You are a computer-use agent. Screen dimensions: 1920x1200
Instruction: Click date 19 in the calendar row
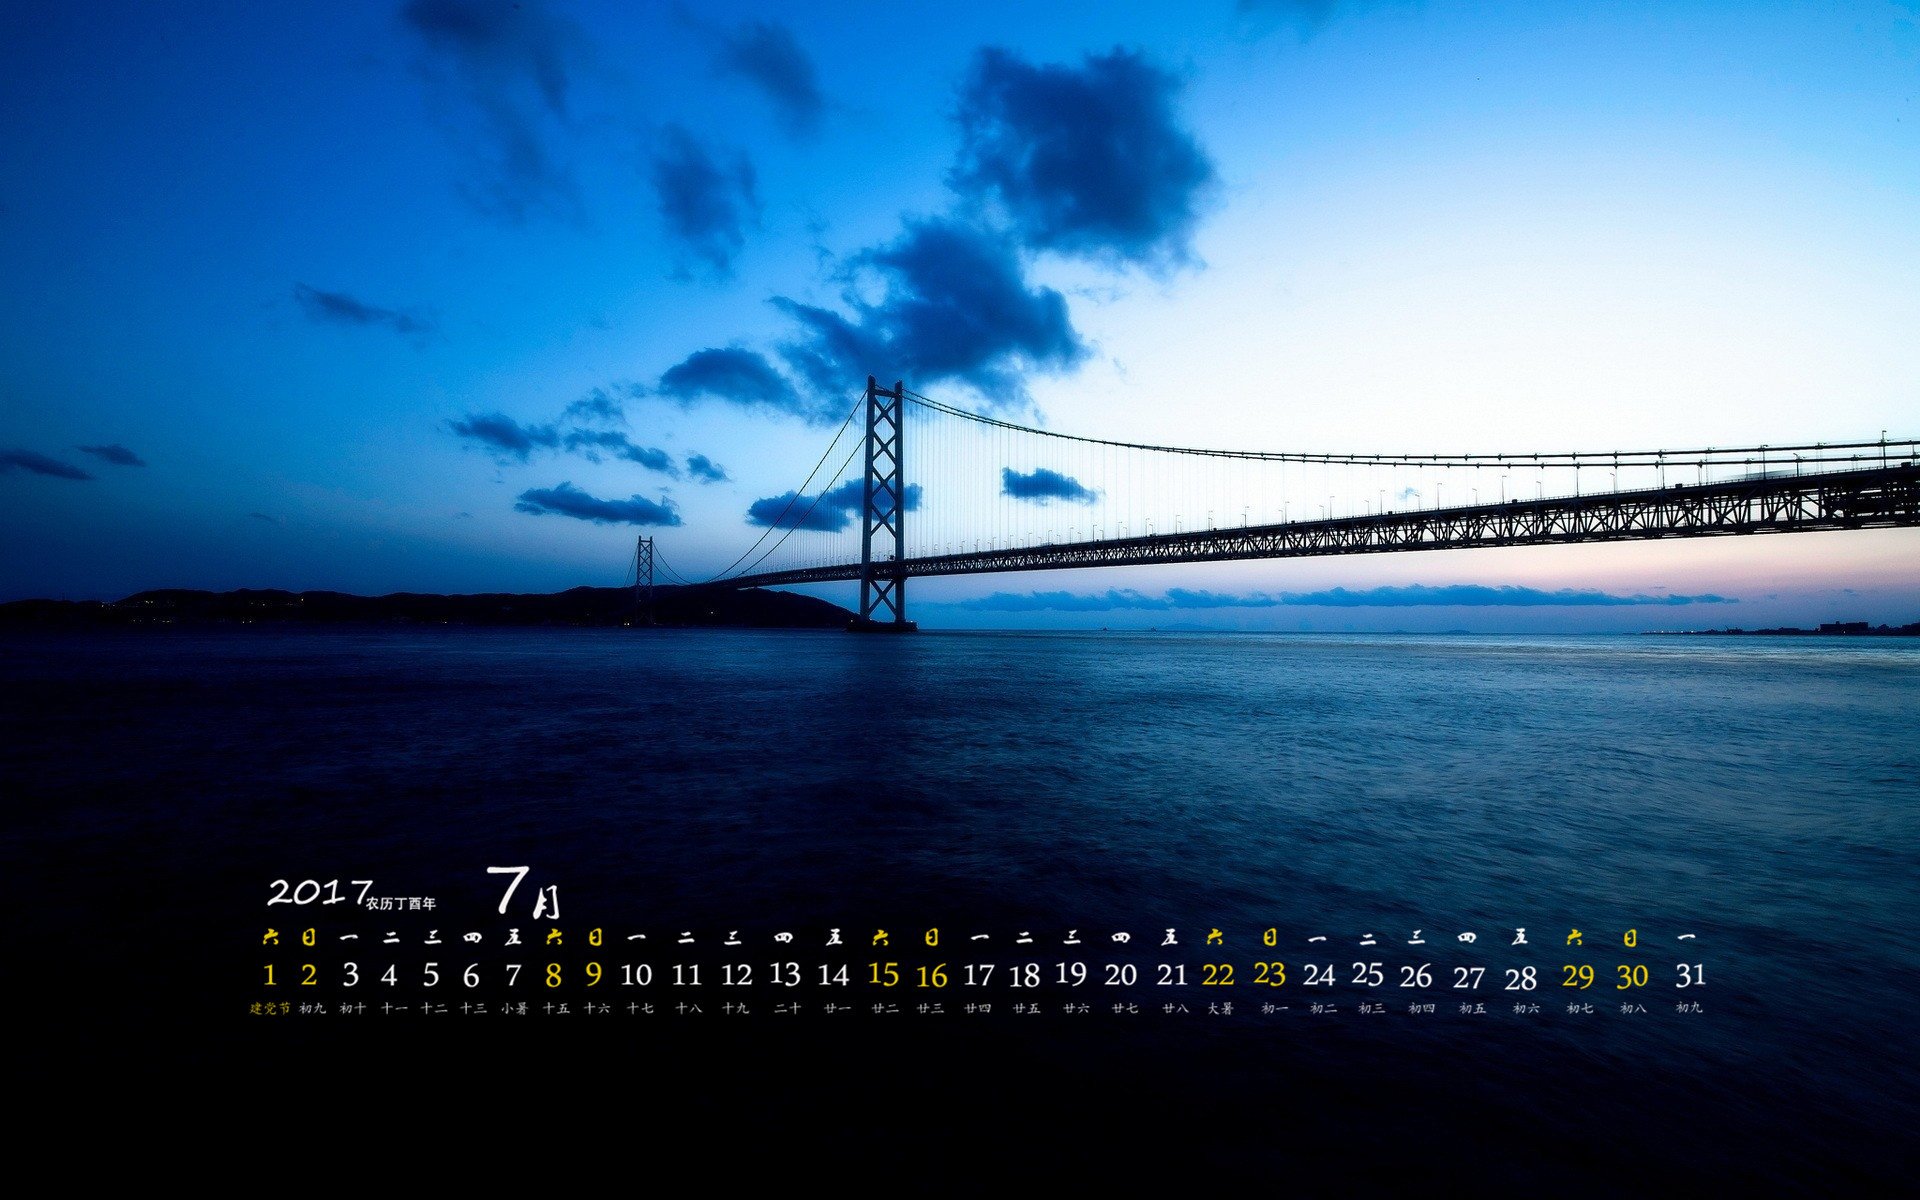tap(1071, 974)
